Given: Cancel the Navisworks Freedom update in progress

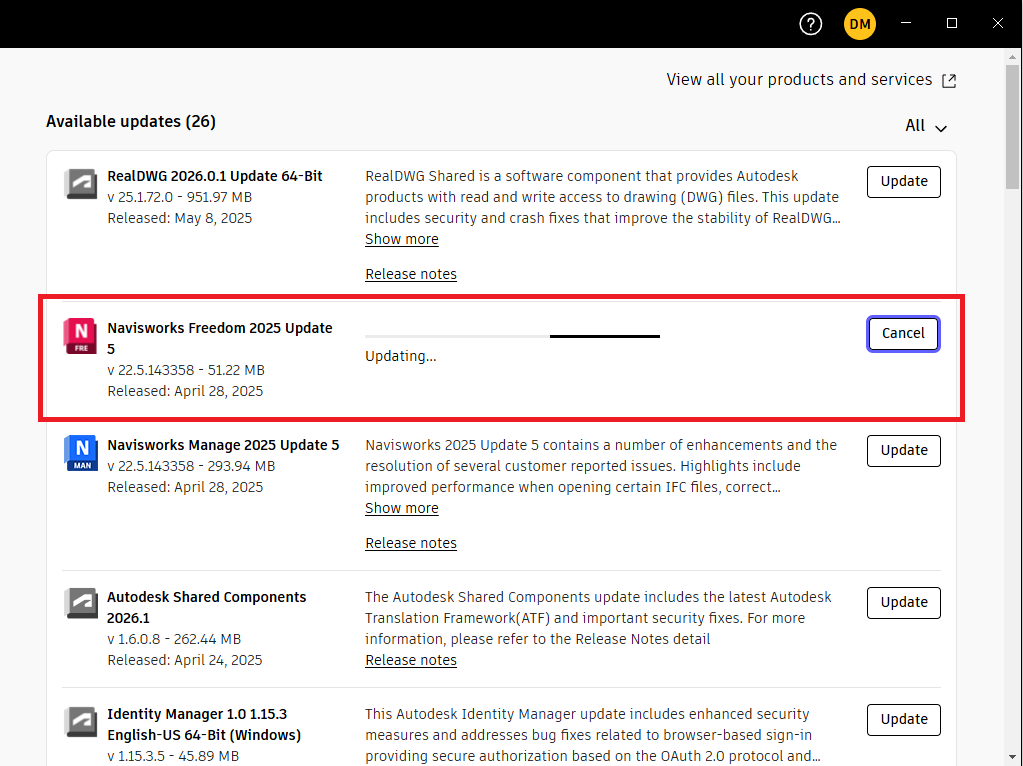Looking at the screenshot, I should [x=903, y=333].
